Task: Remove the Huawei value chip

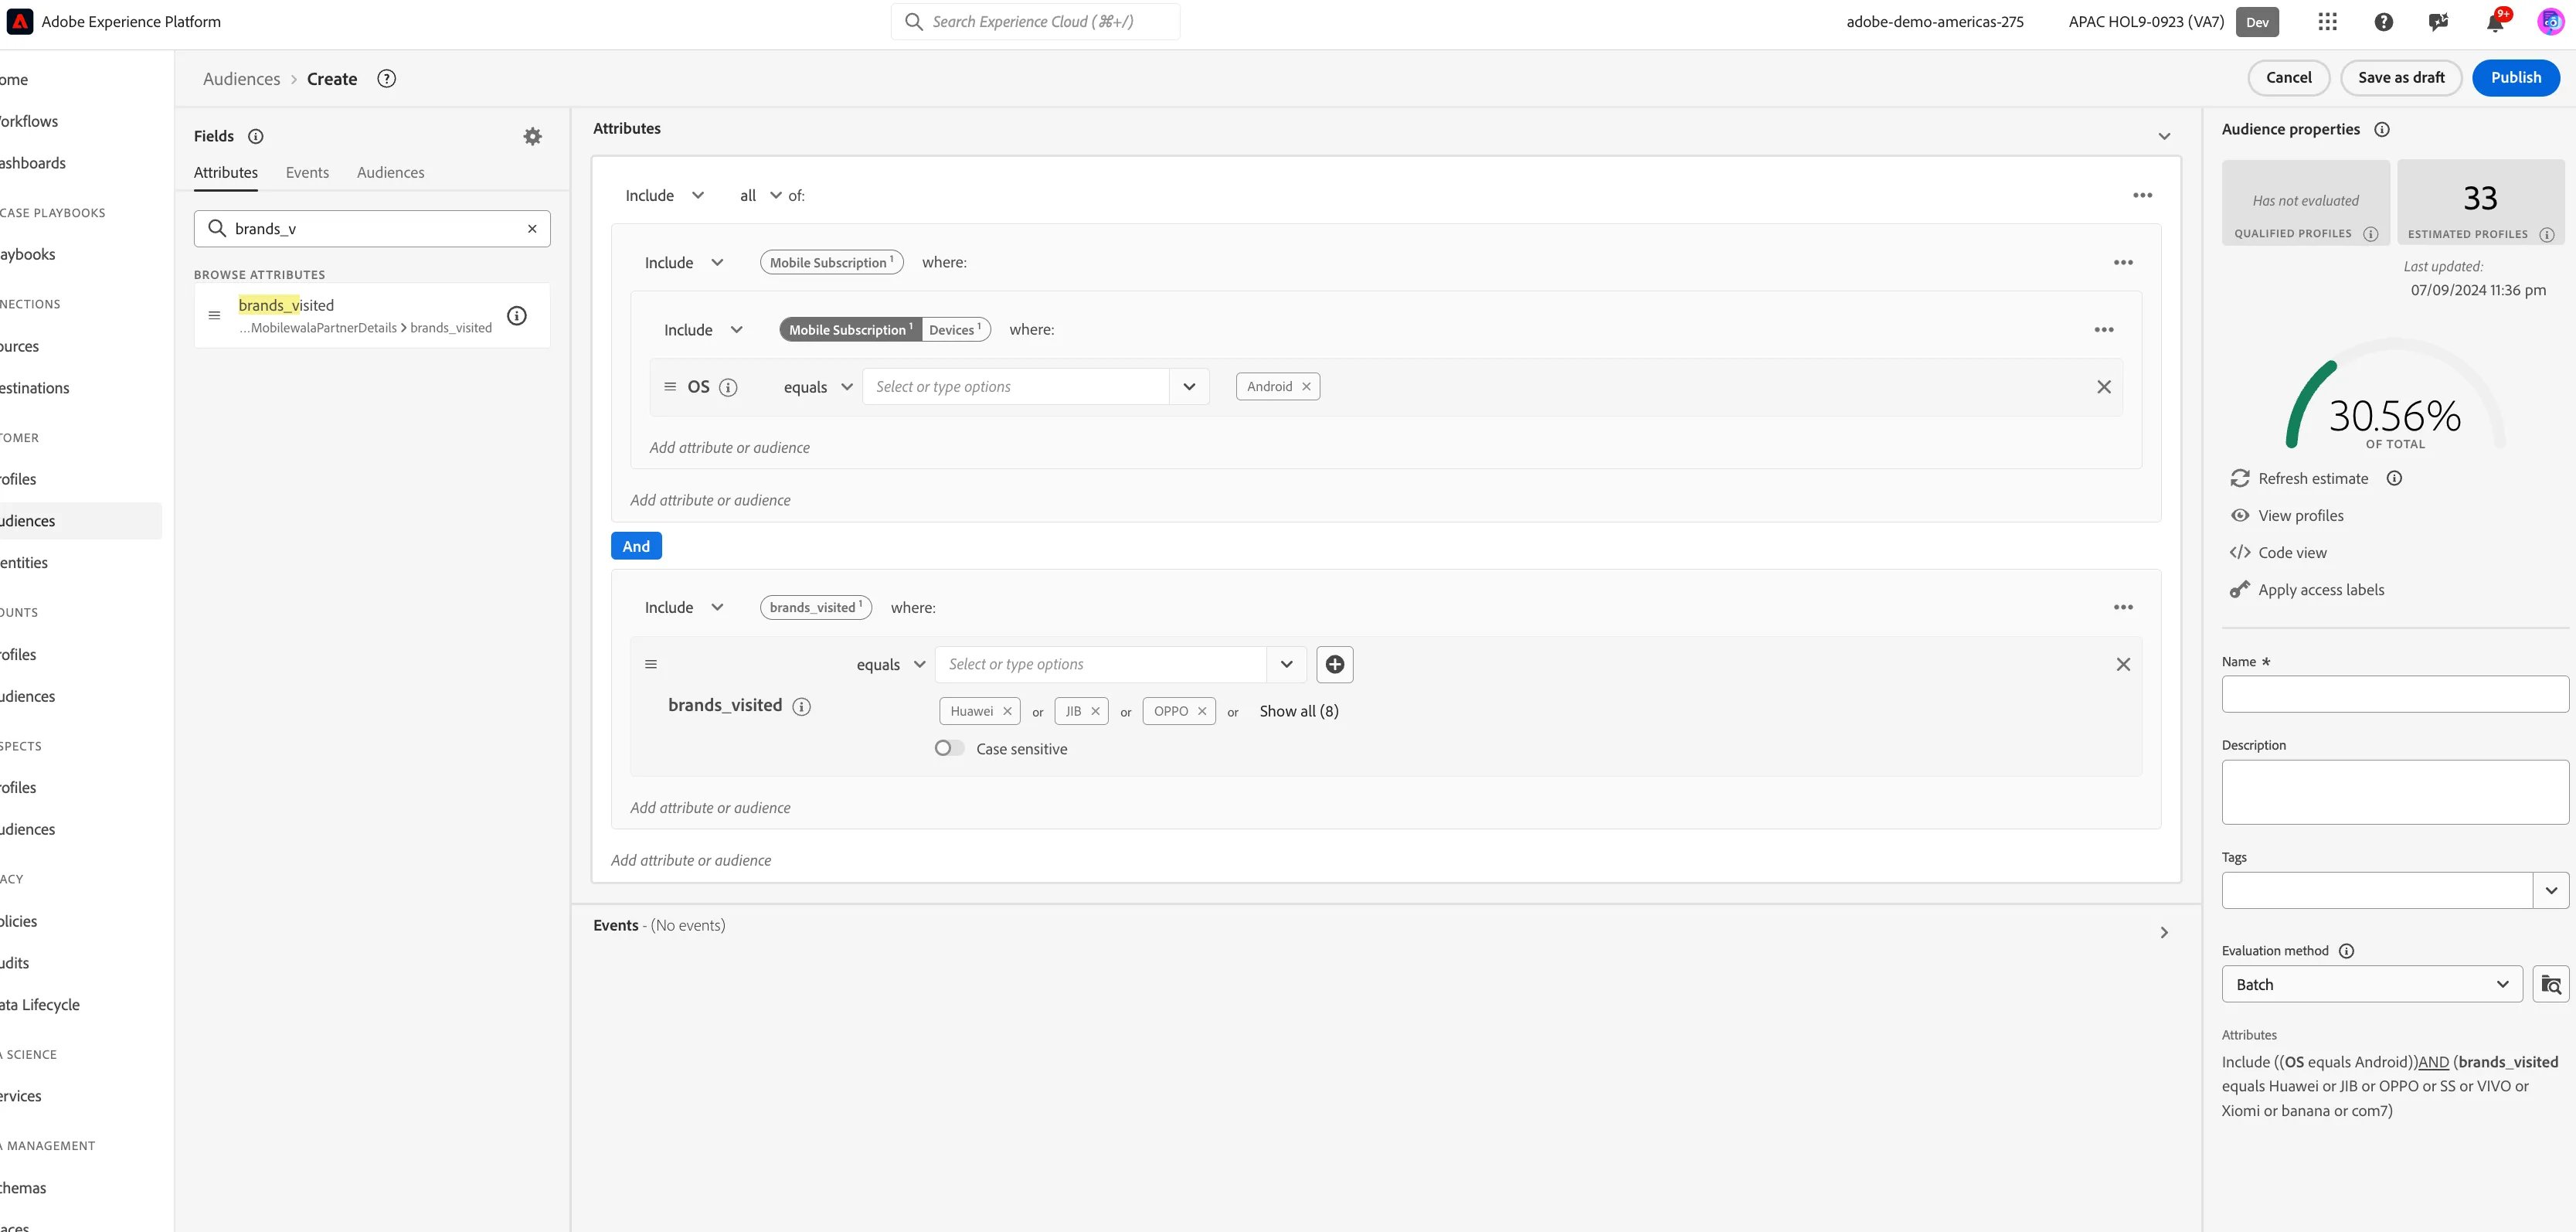Action: coord(1007,711)
